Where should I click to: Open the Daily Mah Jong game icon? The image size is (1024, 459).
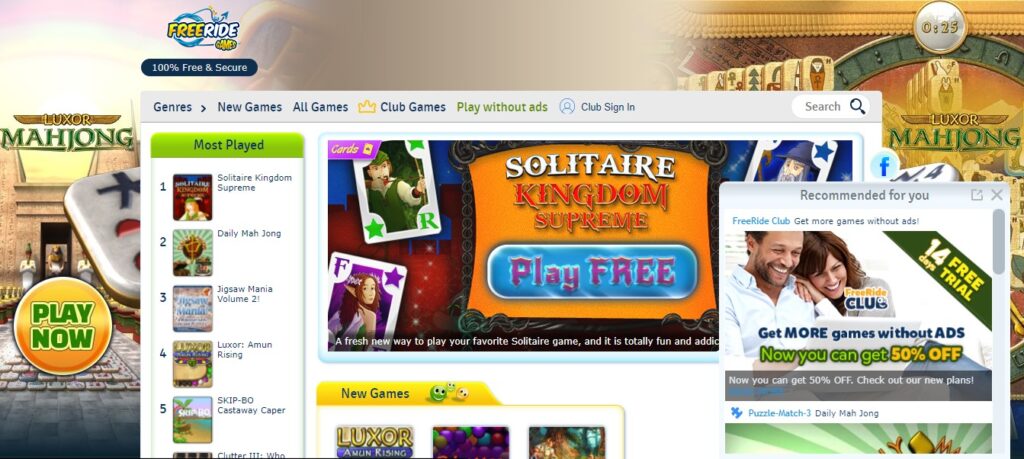pyautogui.click(x=193, y=253)
